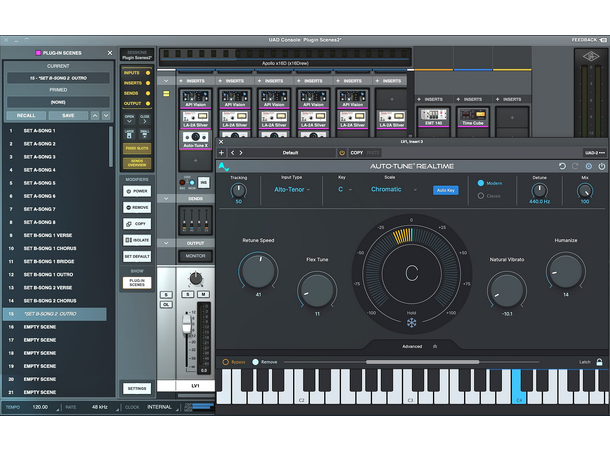Collapse the SENDS section chevron
The image size is (610, 450).
166,198
